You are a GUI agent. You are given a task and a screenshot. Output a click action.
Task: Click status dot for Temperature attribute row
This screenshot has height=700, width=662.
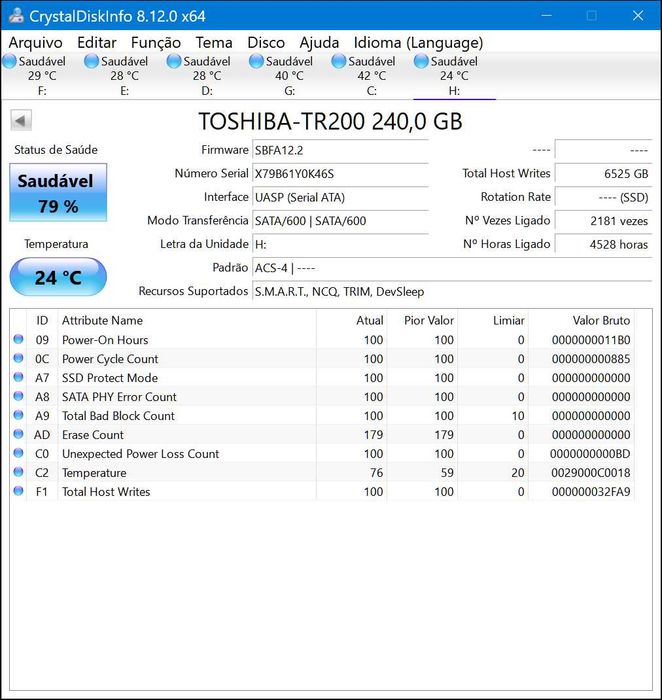click(x=18, y=472)
